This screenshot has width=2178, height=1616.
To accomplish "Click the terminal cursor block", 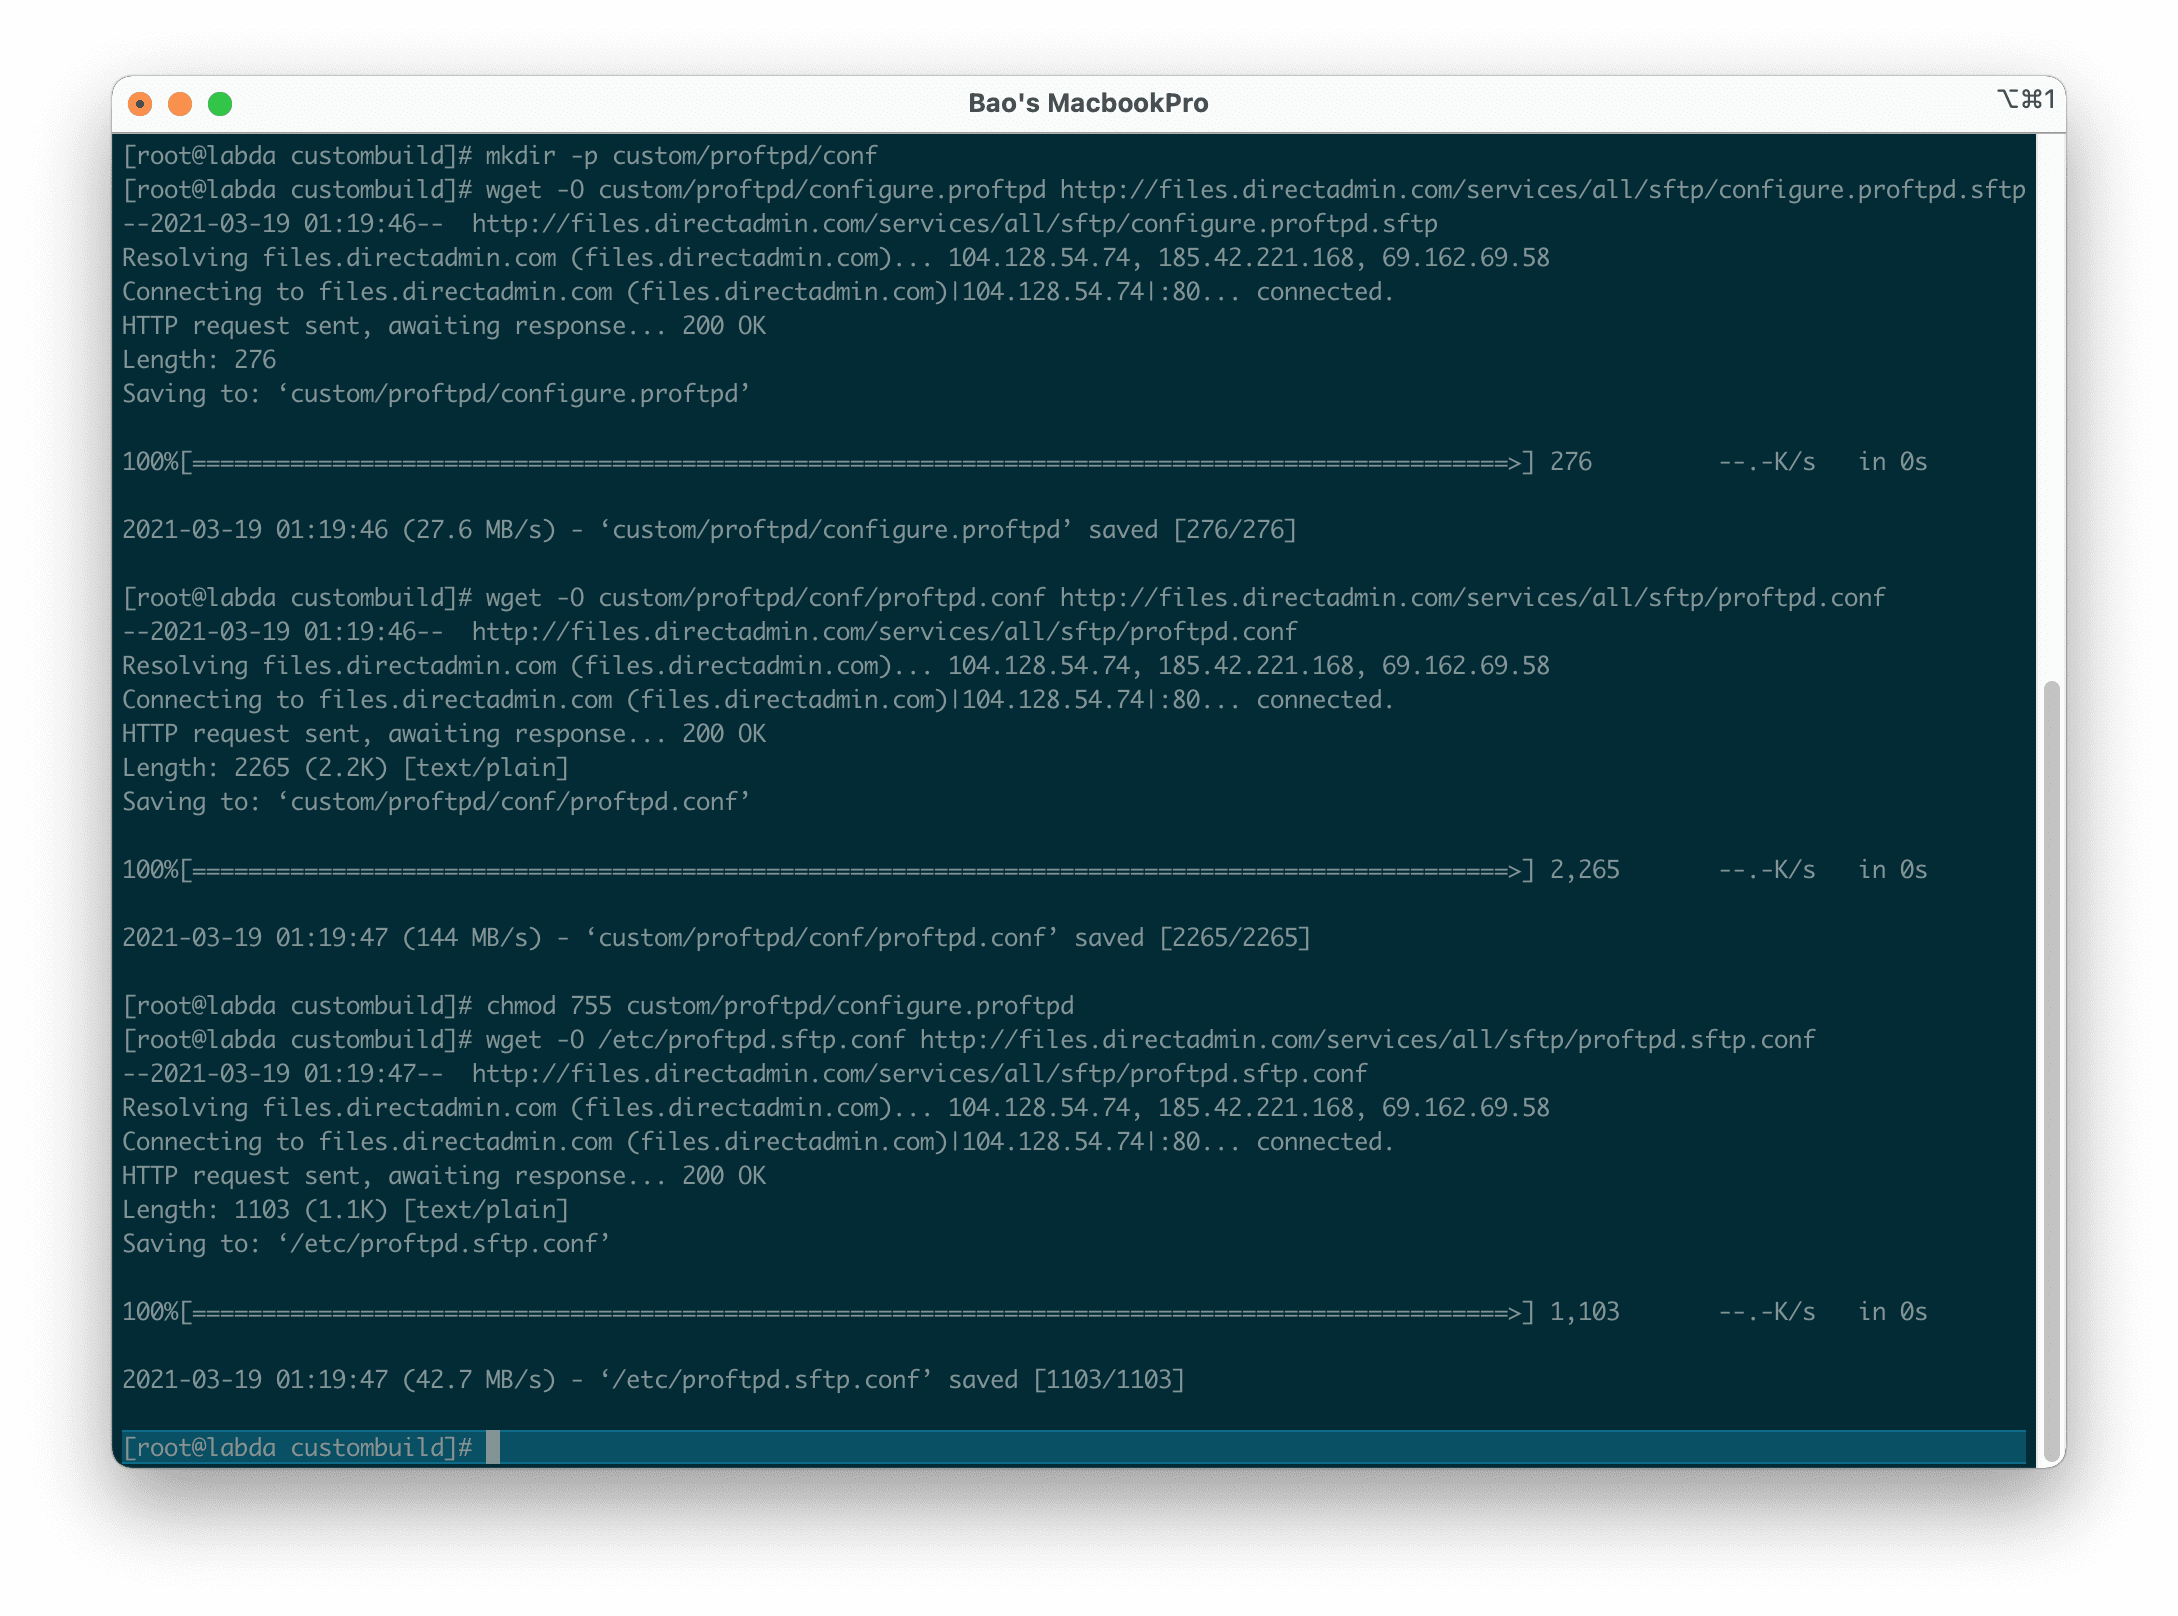I will (493, 1446).
